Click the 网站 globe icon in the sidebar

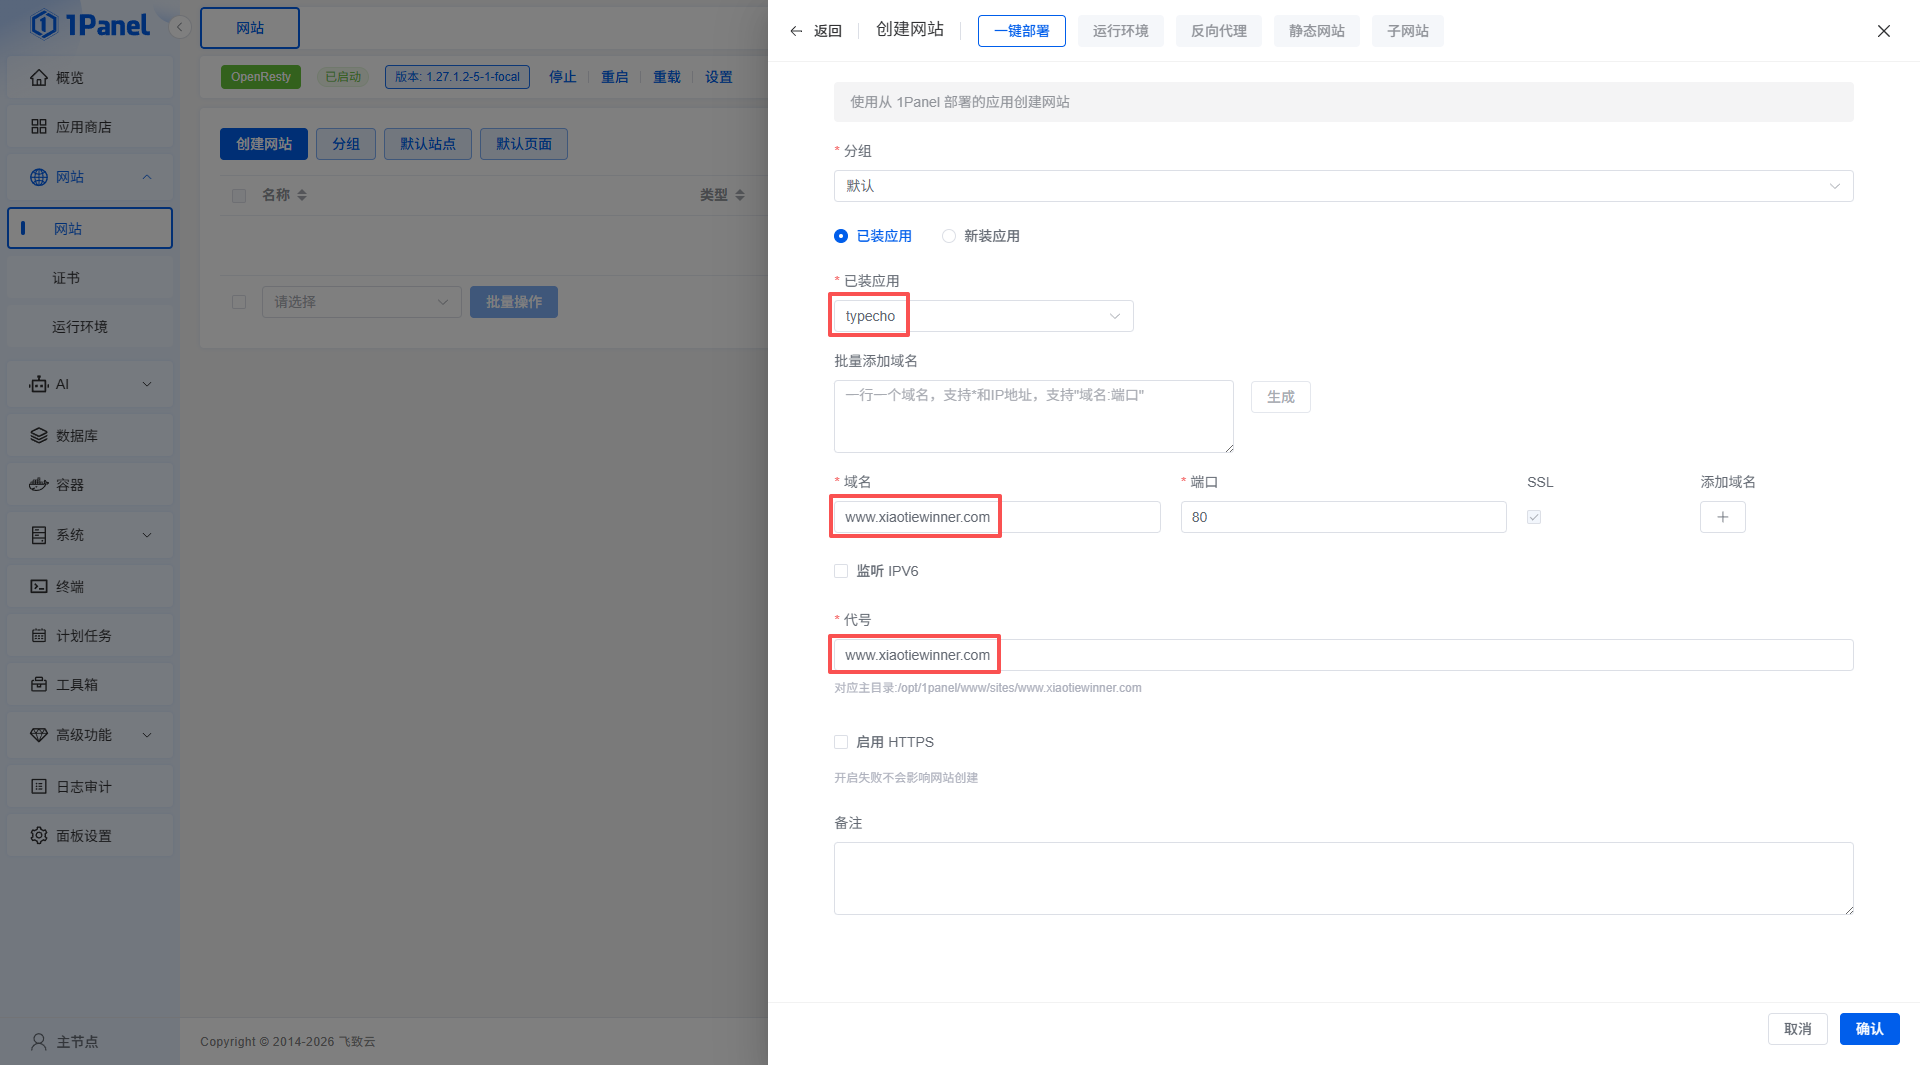pyautogui.click(x=39, y=177)
